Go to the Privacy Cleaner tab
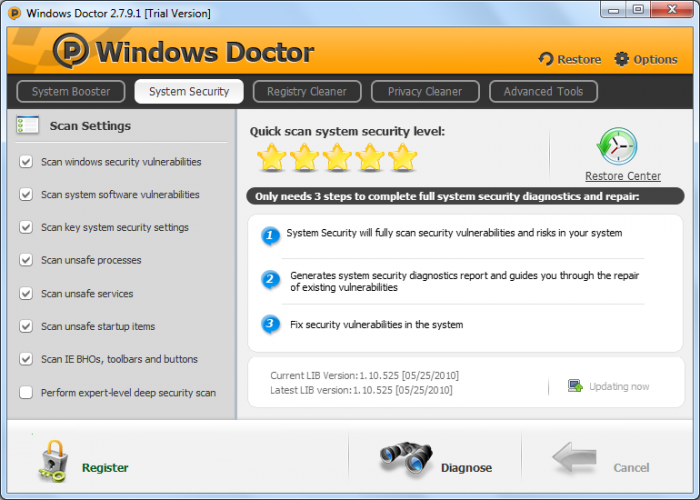The image size is (700, 500). [425, 92]
